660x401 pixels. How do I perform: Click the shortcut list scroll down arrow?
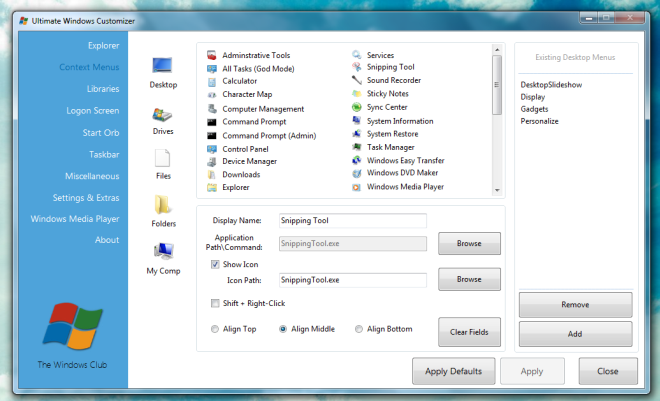pos(497,190)
